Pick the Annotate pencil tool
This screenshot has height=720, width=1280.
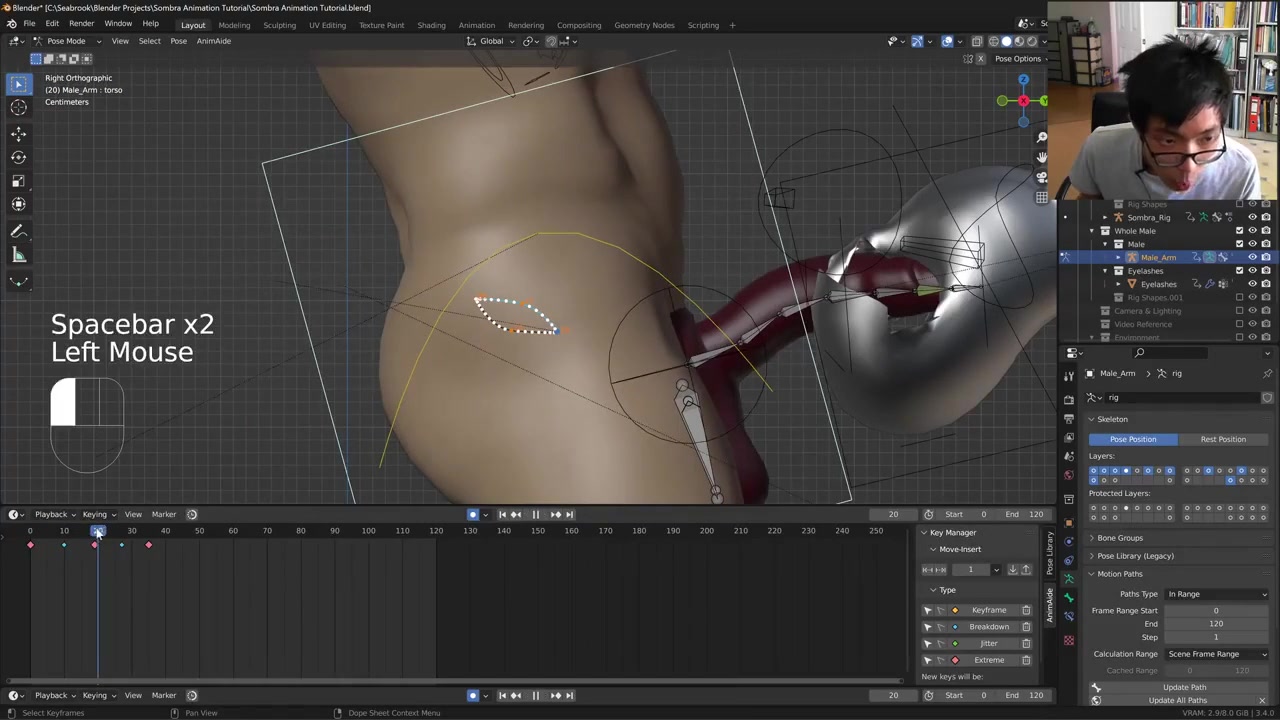(x=18, y=231)
